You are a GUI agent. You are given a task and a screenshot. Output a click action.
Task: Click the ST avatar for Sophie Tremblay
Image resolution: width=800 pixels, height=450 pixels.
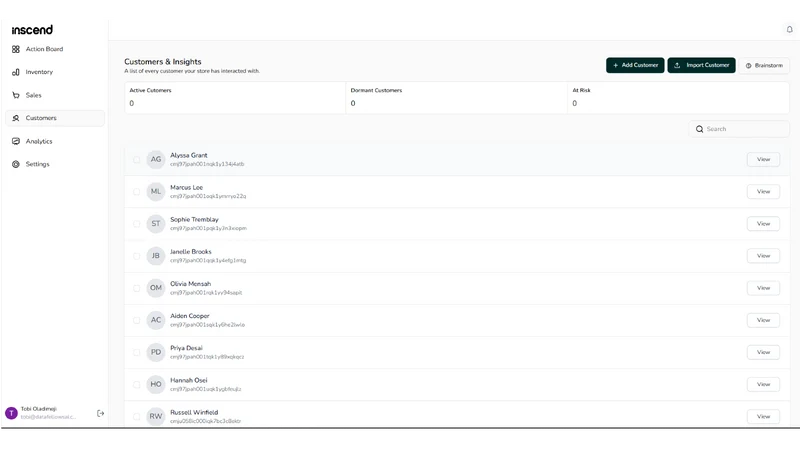point(156,223)
